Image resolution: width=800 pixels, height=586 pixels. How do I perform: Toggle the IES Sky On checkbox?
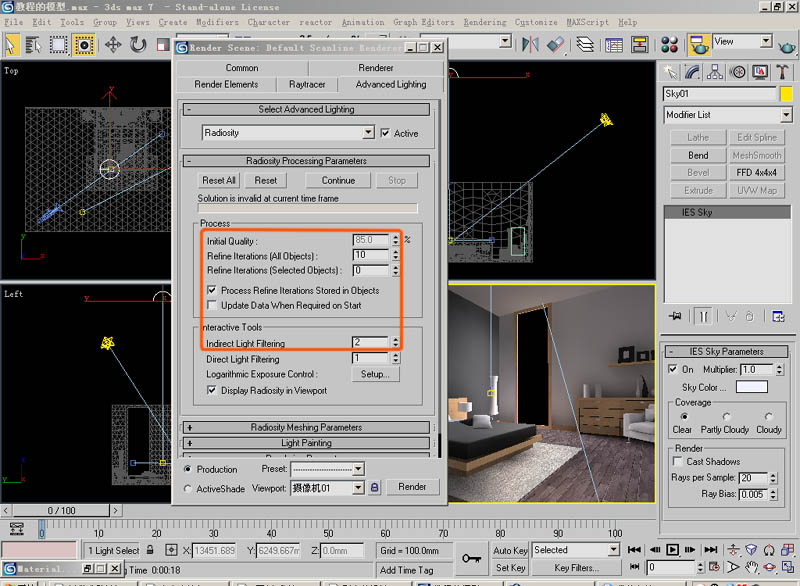click(673, 369)
